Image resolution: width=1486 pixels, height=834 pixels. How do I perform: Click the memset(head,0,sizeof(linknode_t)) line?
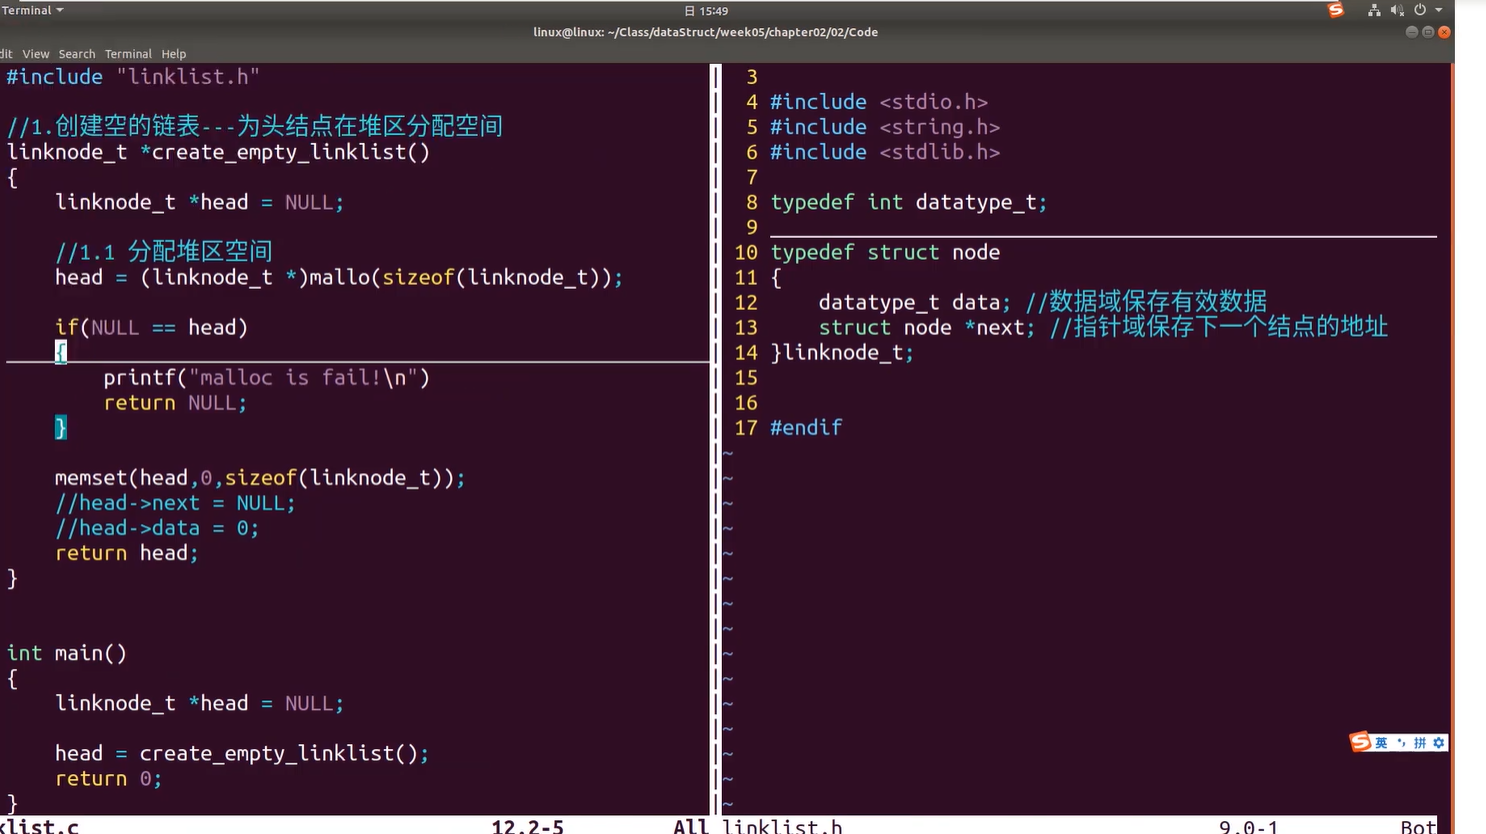pyautogui.click(x=260, y=478)
